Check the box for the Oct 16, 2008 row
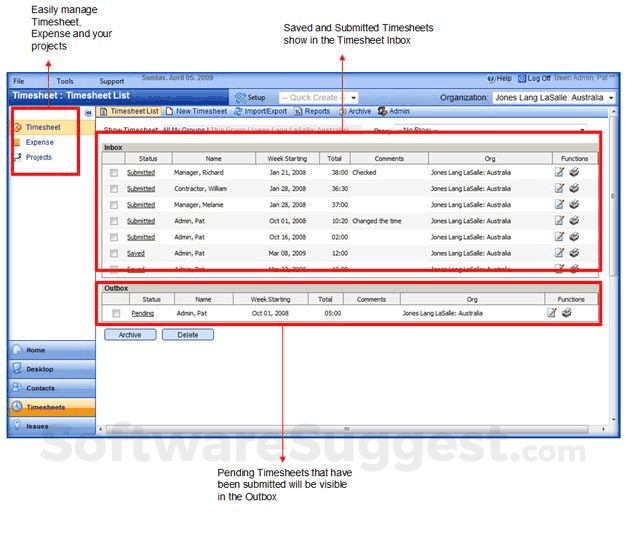The height and width of the screenshot is (541, 625). point(114,237)
